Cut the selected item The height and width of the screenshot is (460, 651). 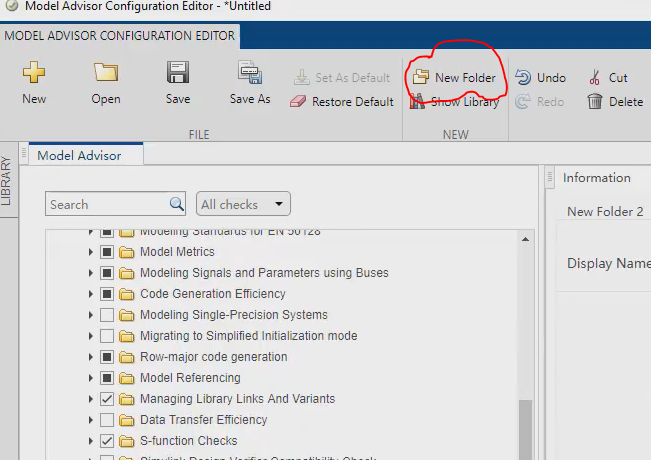[x=608, y=78]
